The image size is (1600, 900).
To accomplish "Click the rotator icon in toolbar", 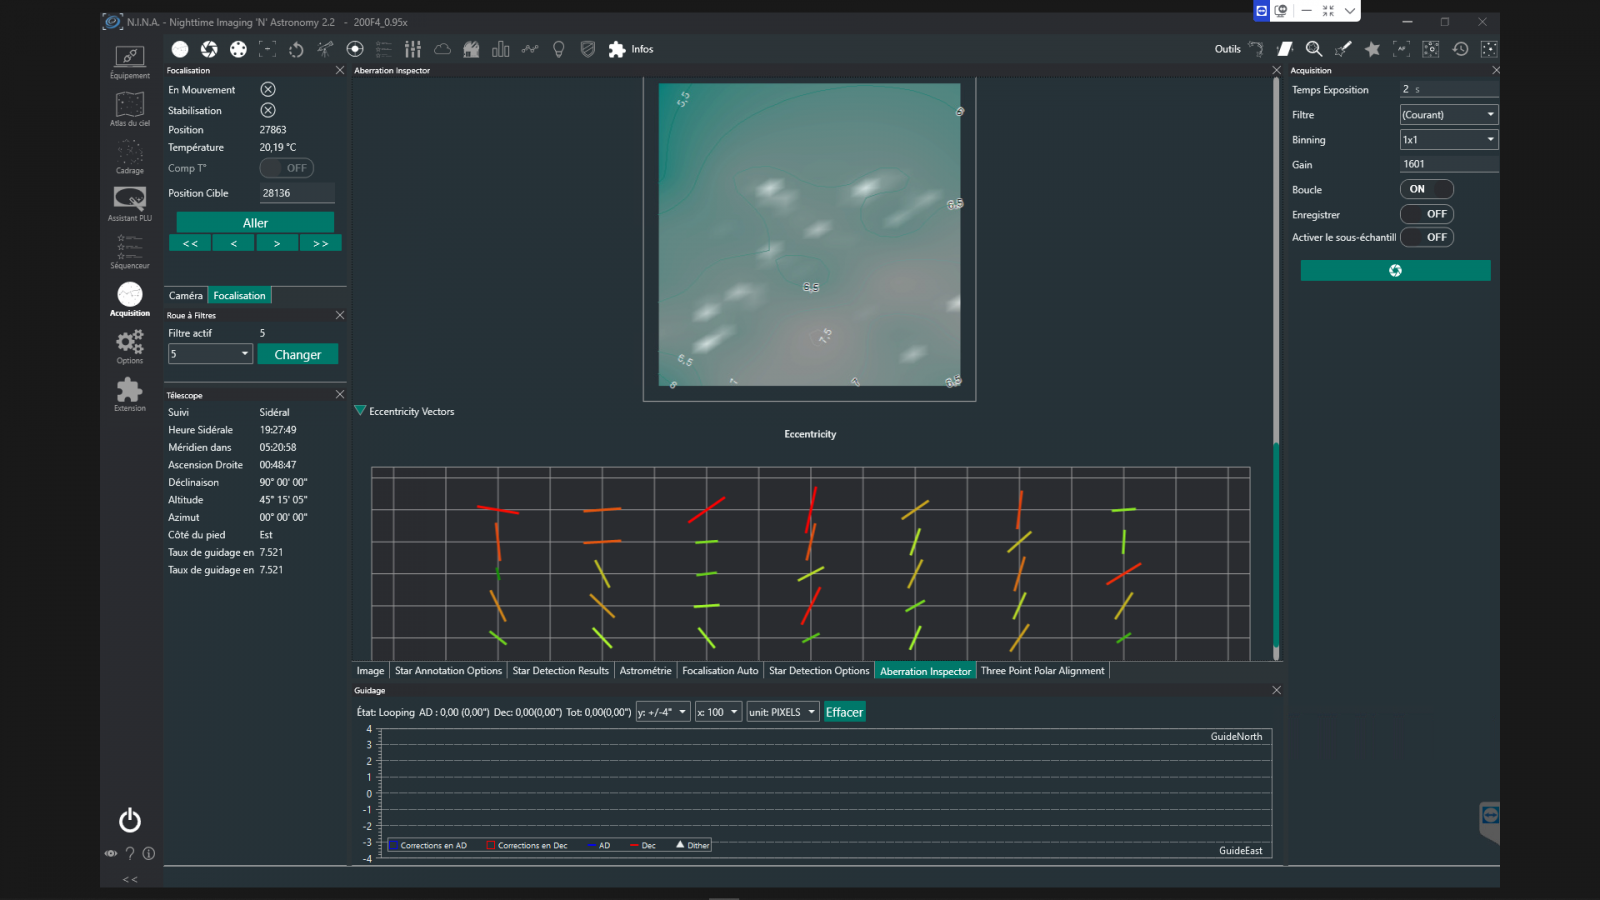I will pyautogui.click(x=296, y=49).
